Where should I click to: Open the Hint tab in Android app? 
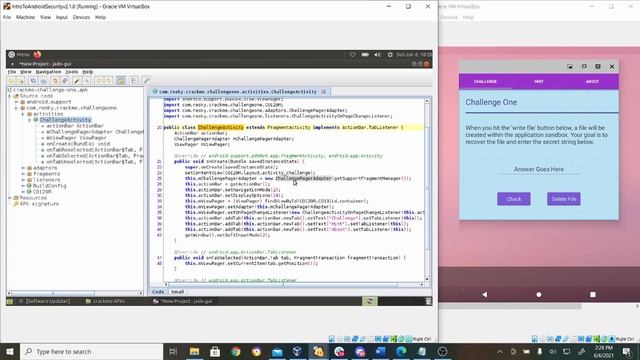pos(539,82)
